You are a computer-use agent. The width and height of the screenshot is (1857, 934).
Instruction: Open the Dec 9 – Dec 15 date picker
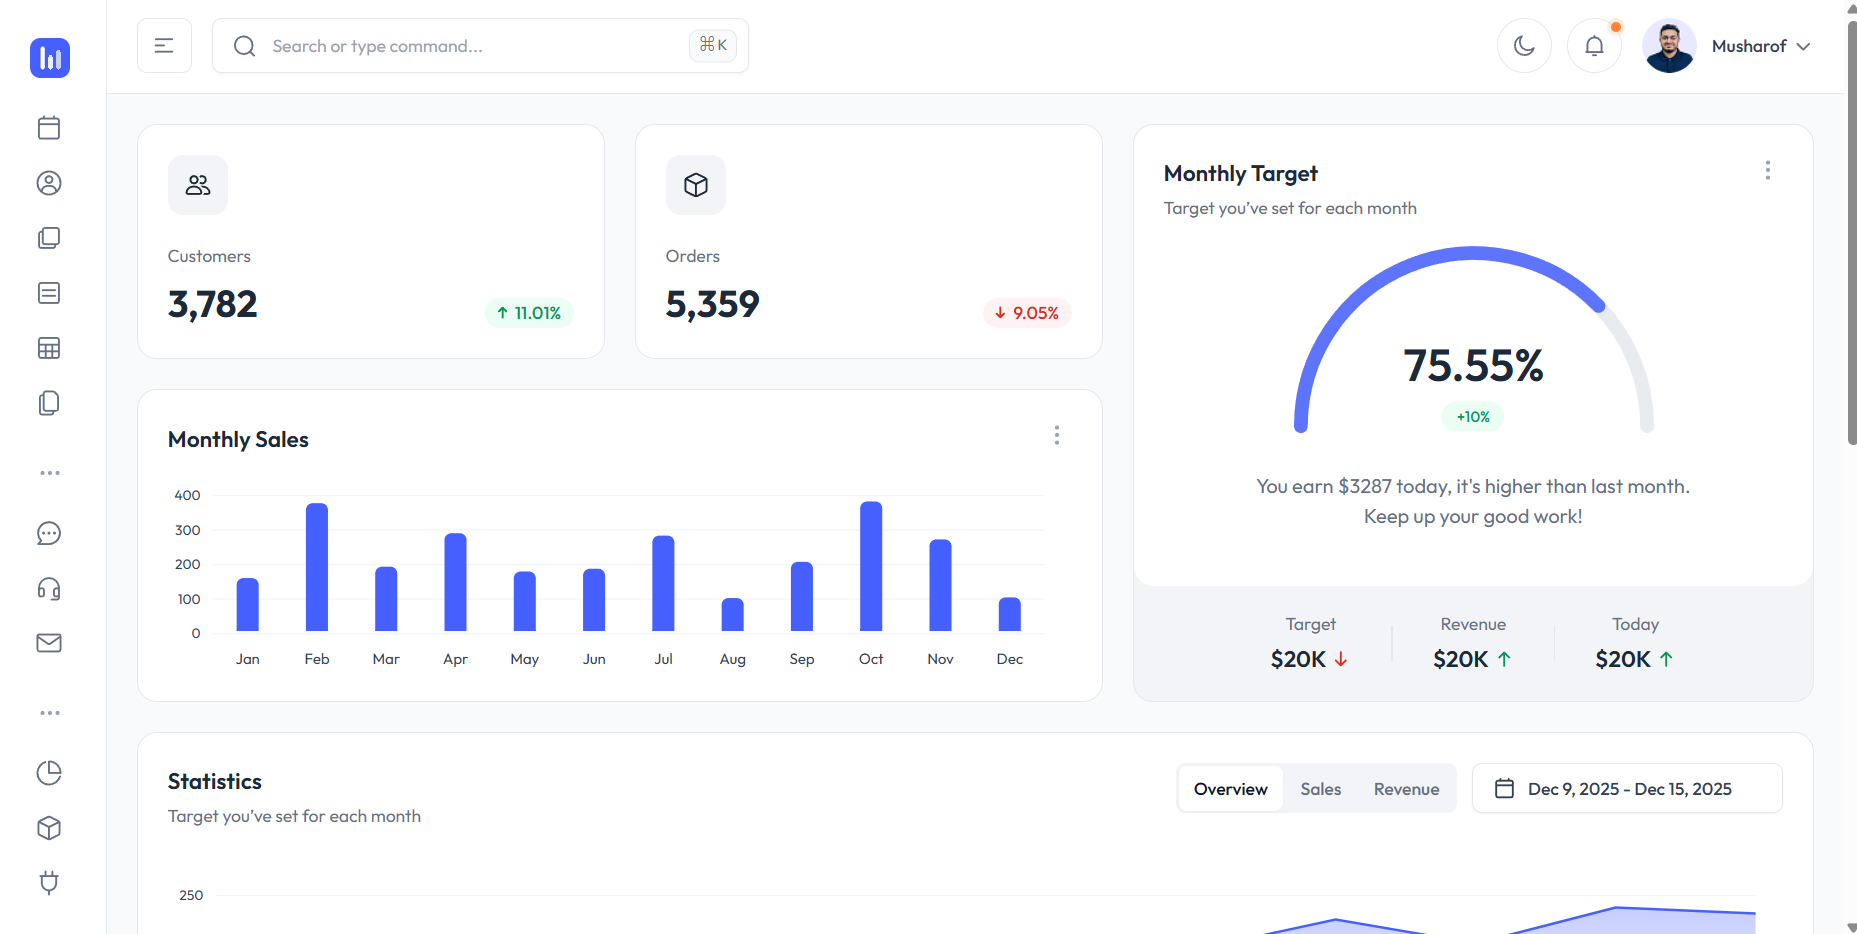[1627, 788]
